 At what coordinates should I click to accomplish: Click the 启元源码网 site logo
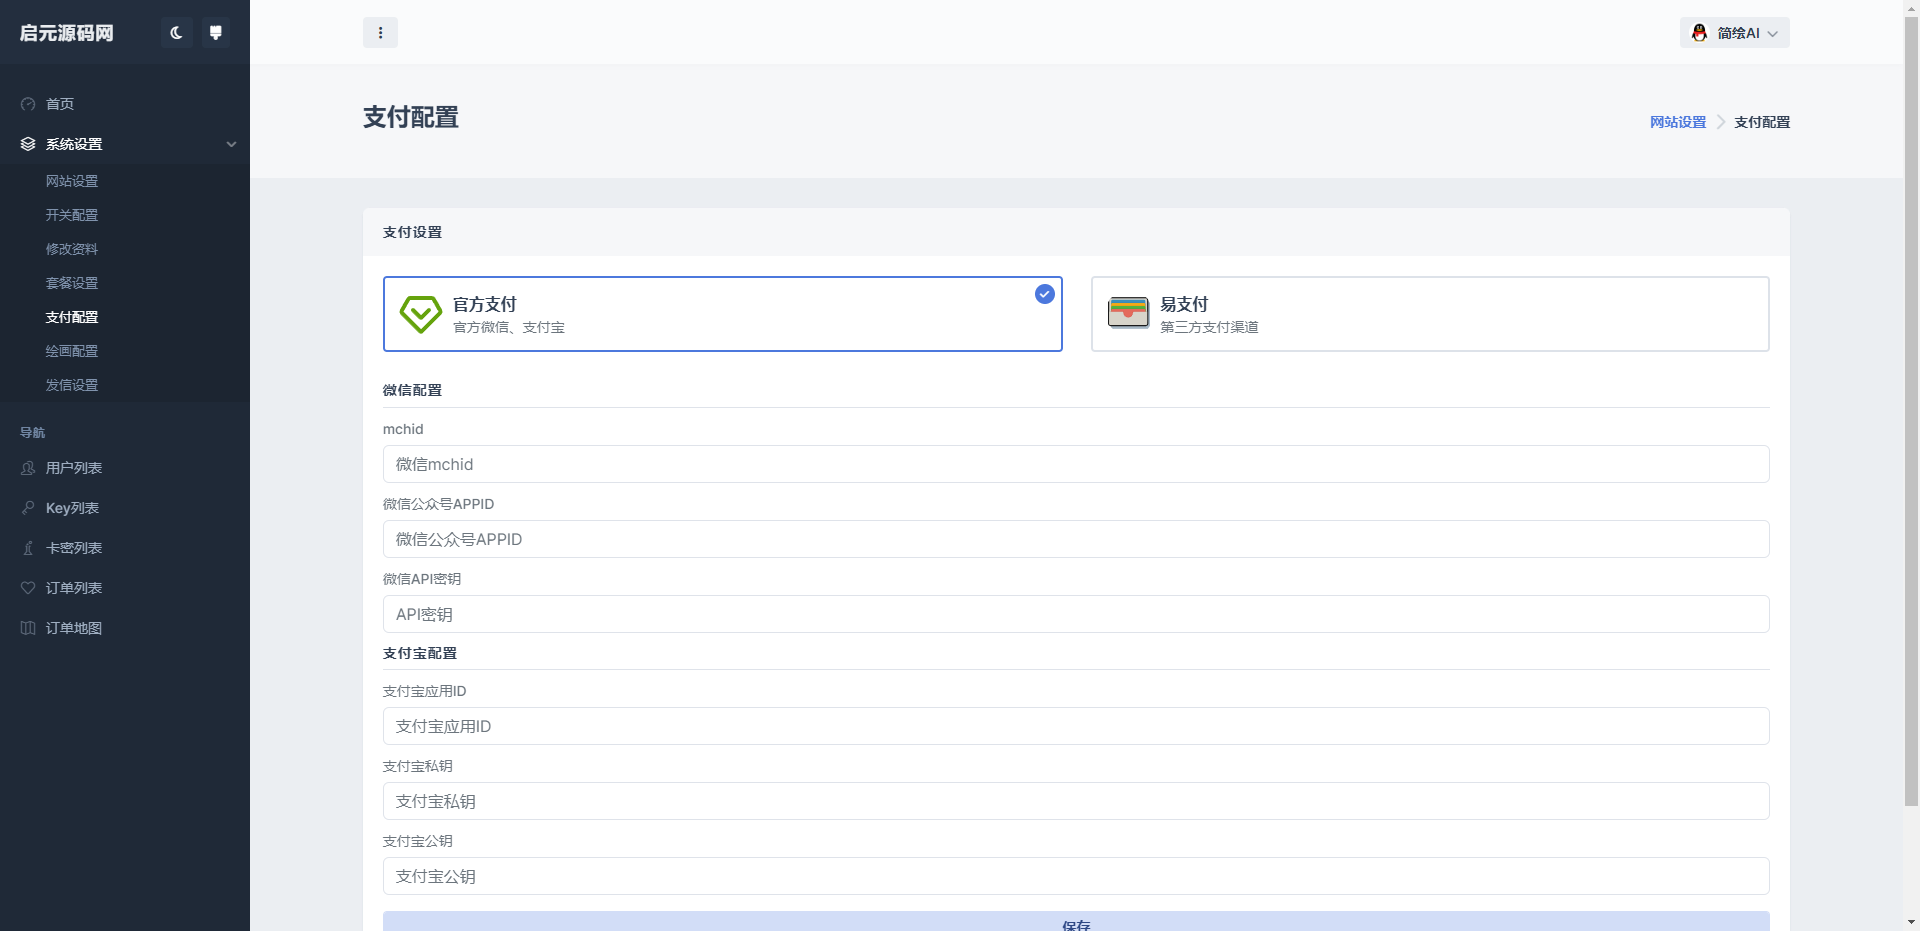pyautogui.click(x=67, y=33)
